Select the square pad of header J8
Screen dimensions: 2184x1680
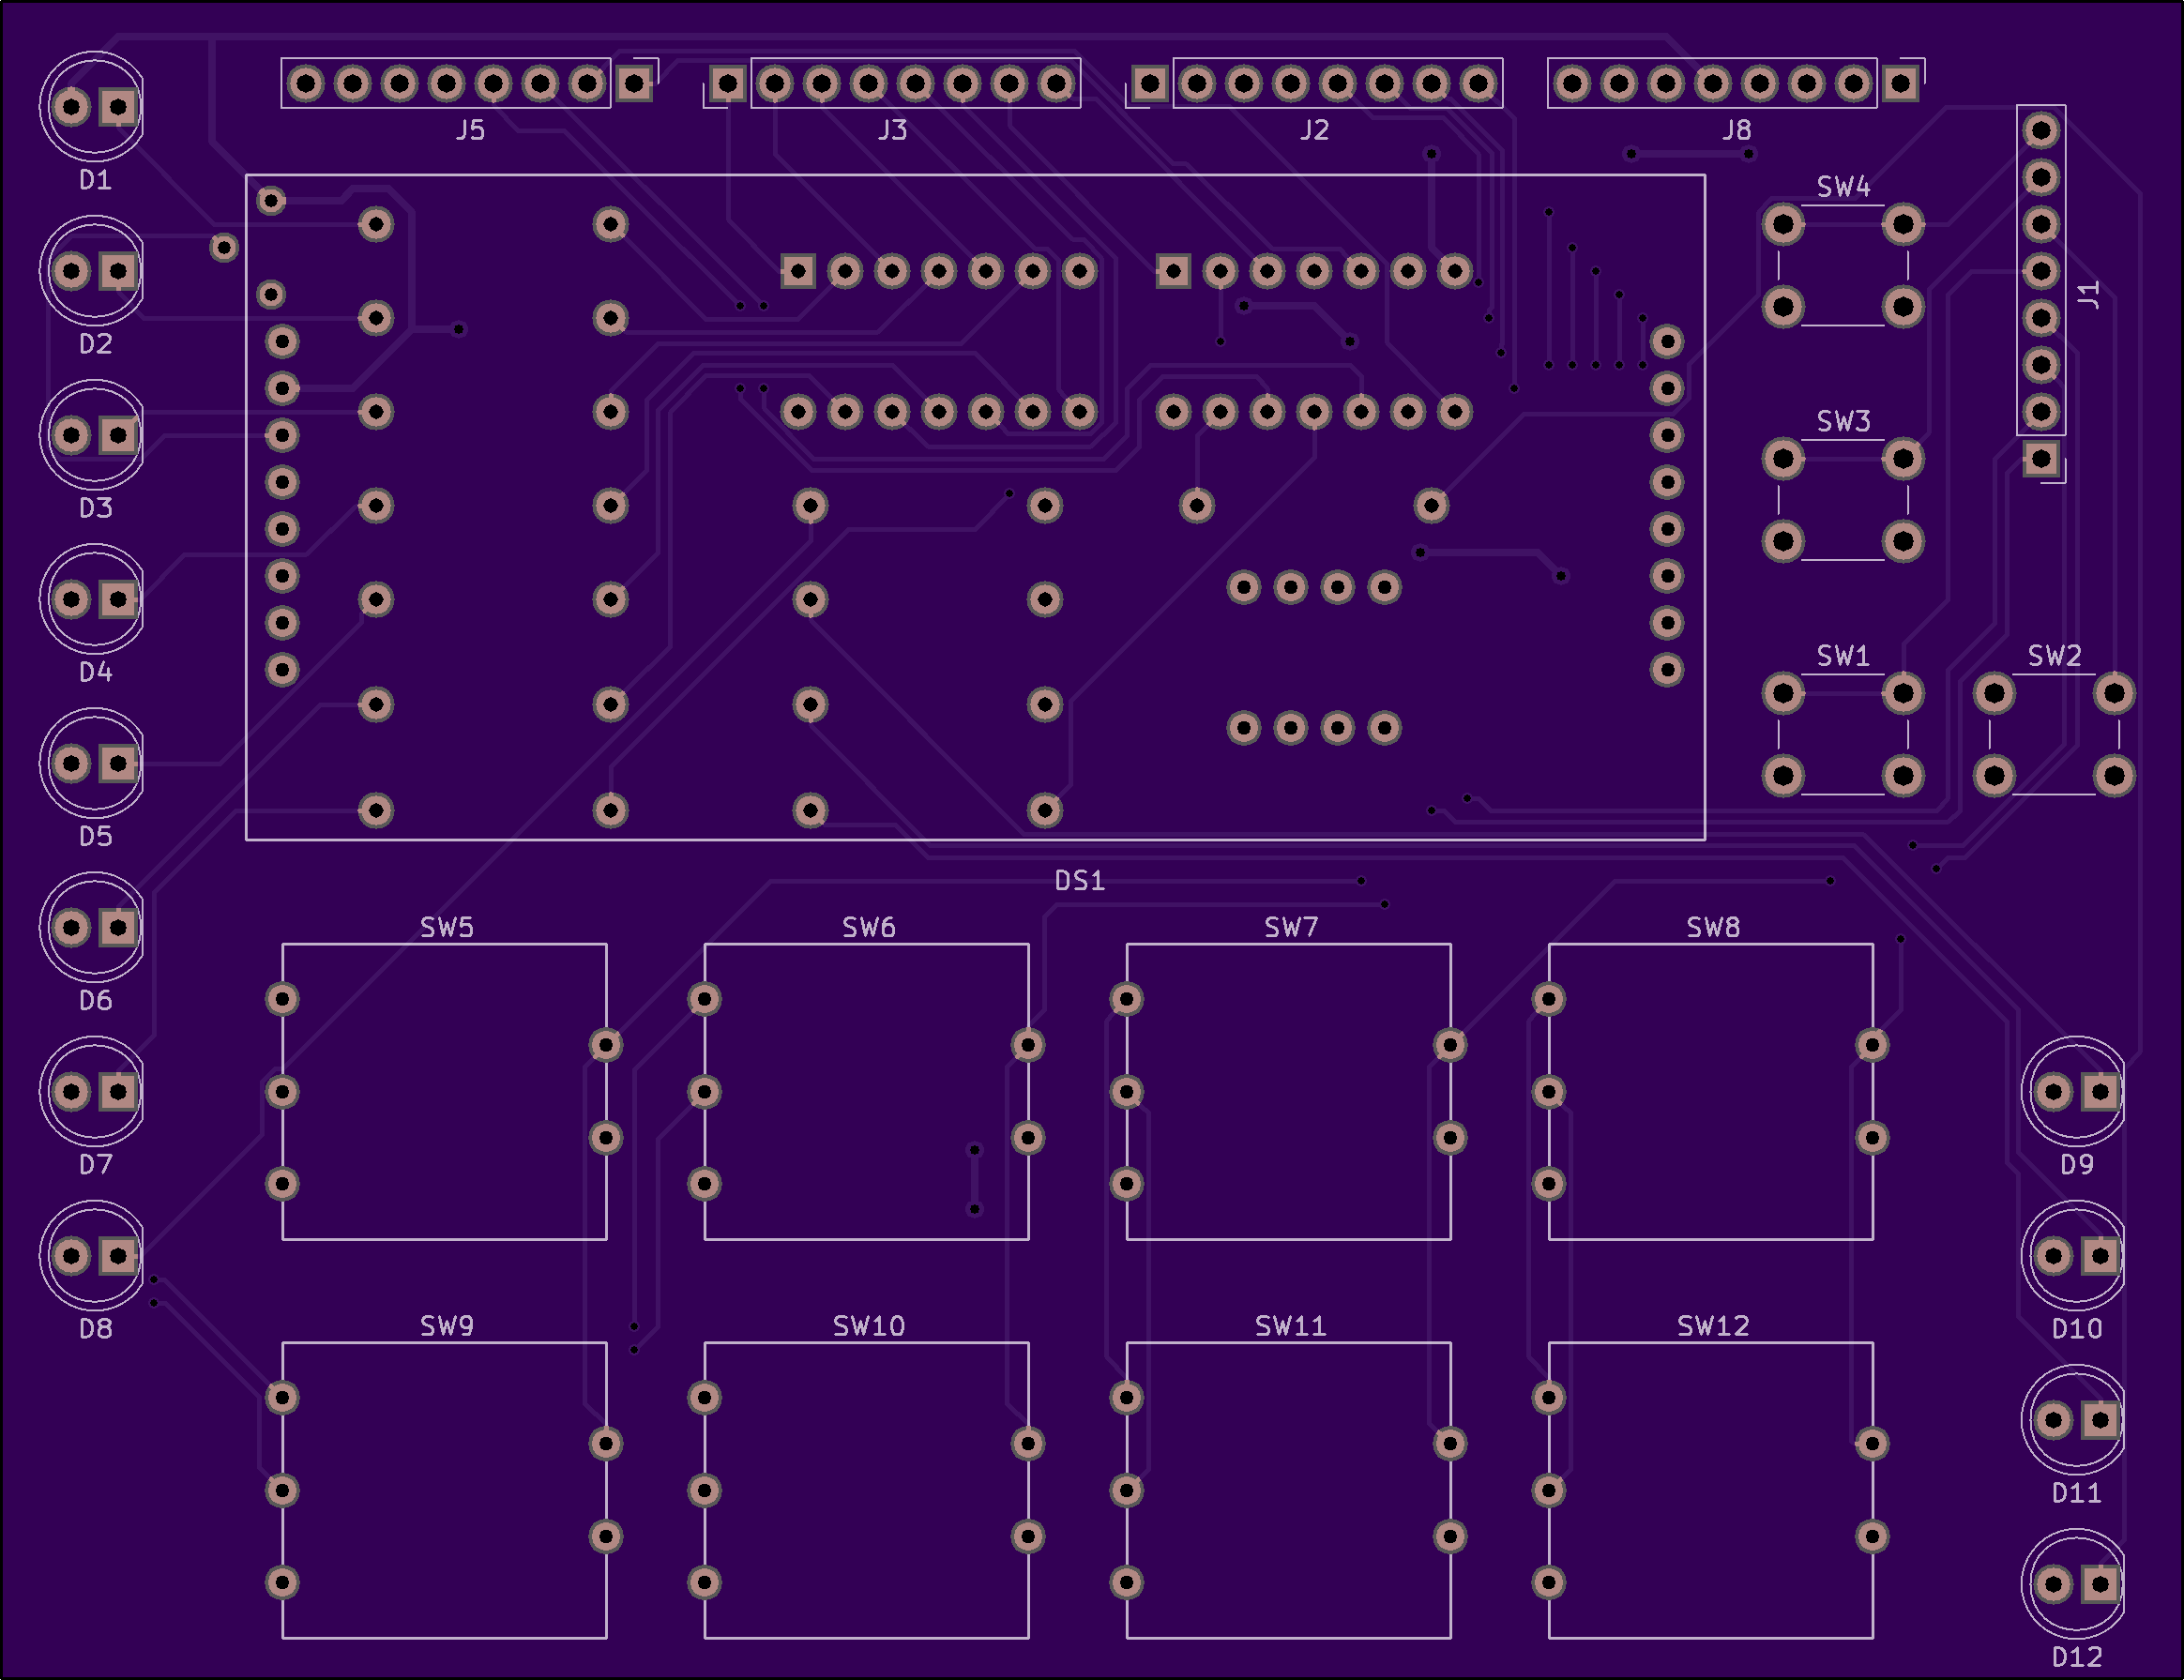point(1900,83)
